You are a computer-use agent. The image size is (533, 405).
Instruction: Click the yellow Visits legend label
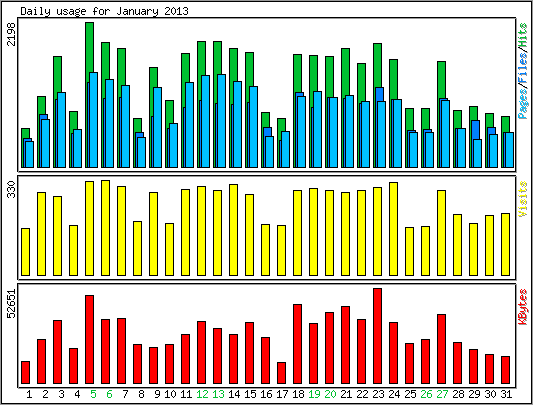point(523,199)
